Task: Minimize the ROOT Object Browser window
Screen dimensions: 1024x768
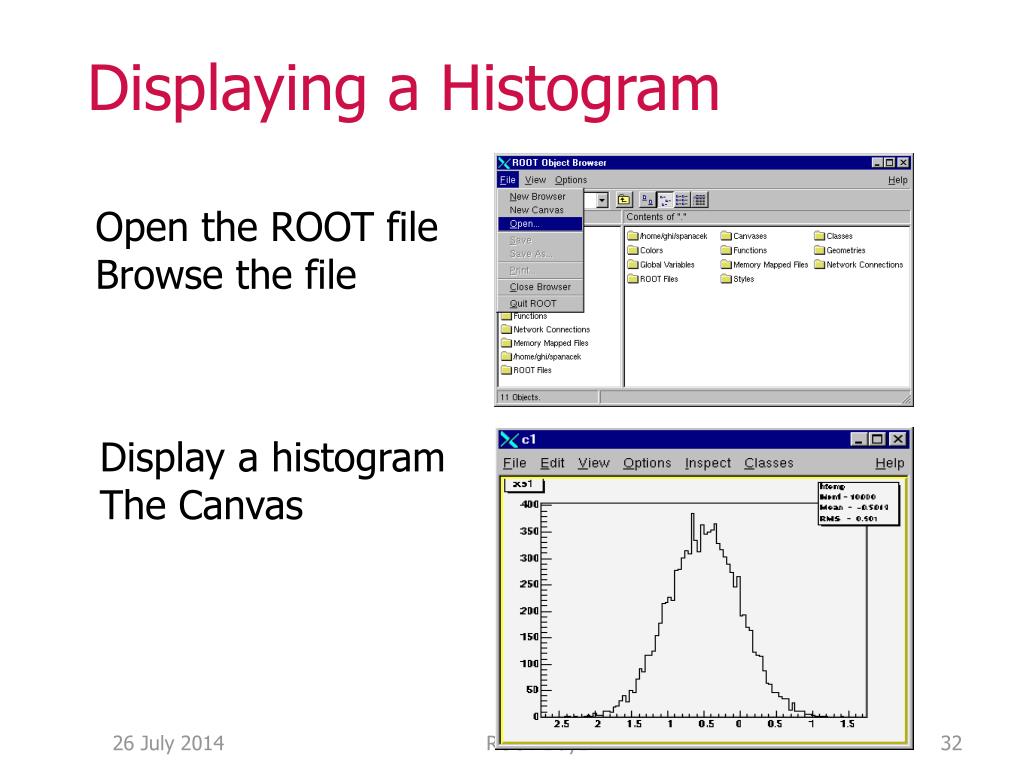Action: (x=878, y=163)
